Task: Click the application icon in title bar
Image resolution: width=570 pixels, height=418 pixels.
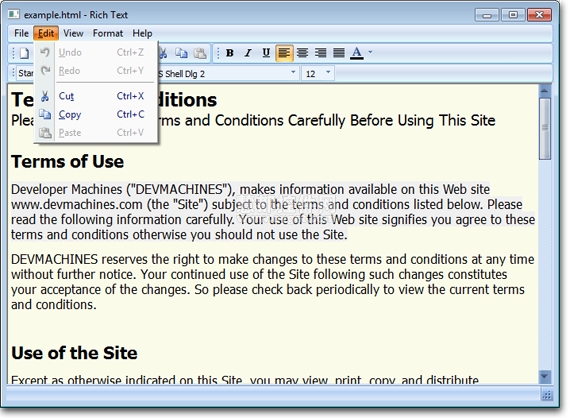Action: coord(13,14)
